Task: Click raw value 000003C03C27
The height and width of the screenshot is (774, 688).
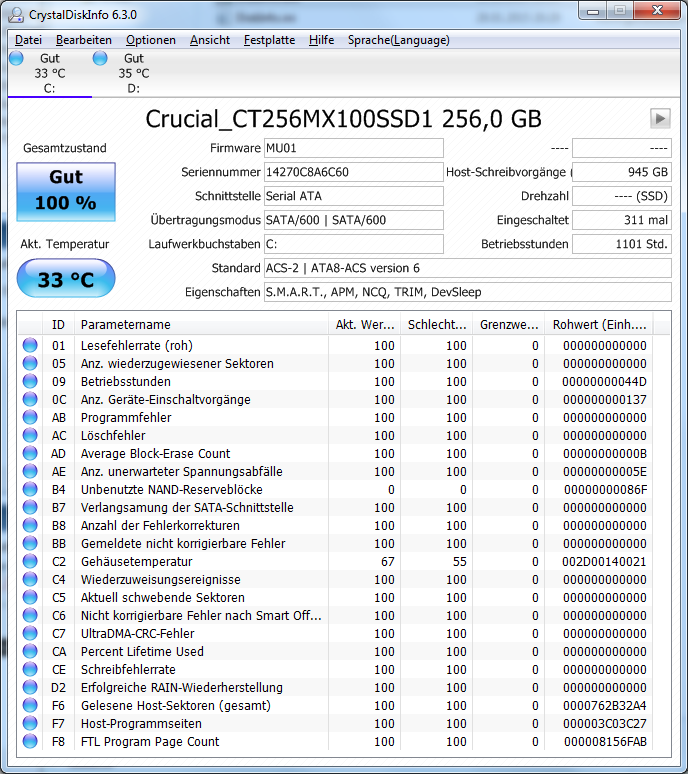Action: [x=605, y=724]
